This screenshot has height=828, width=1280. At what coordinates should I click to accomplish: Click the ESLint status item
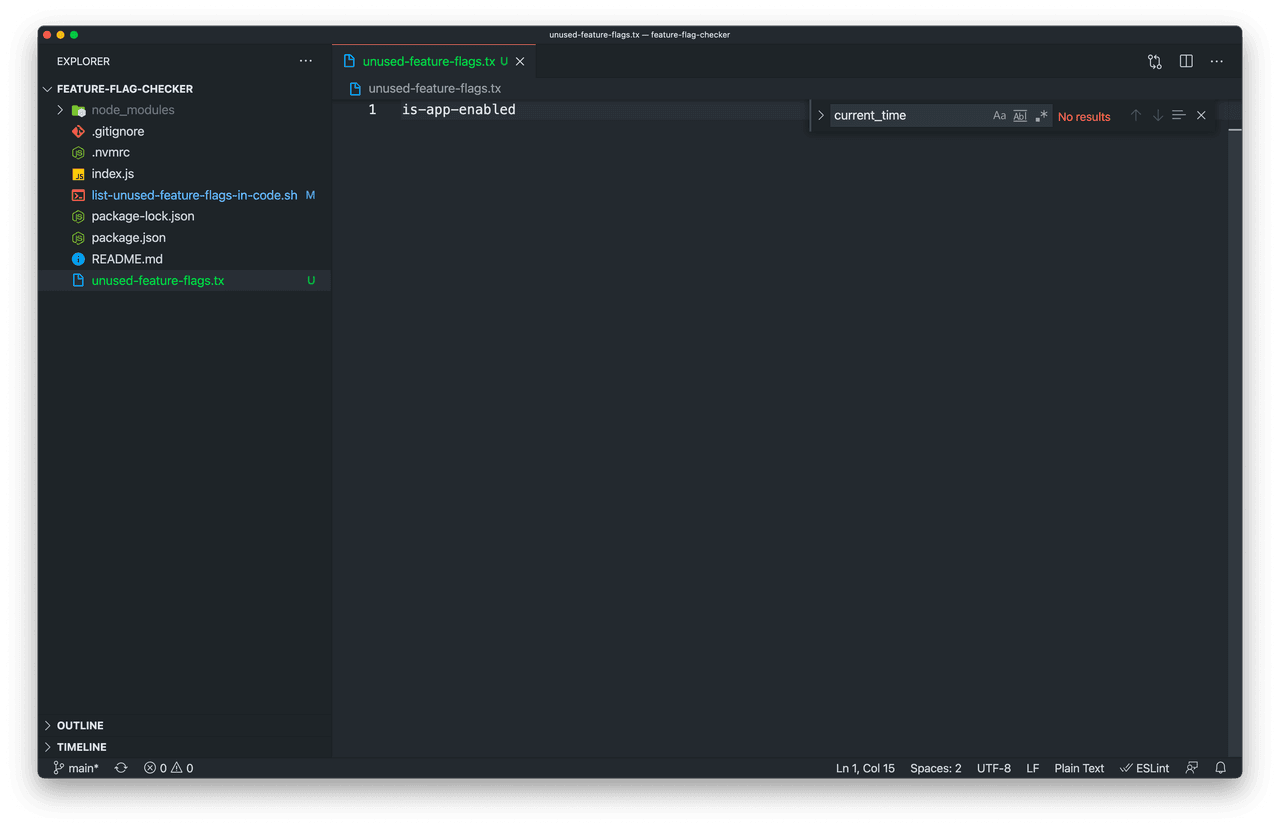1144,768
